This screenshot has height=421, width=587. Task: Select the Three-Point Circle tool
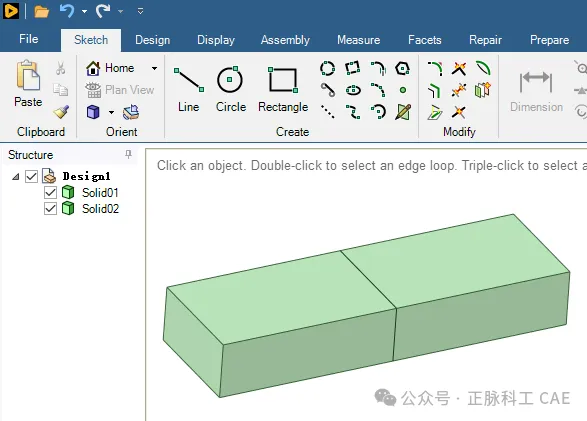tap(328, 68)
